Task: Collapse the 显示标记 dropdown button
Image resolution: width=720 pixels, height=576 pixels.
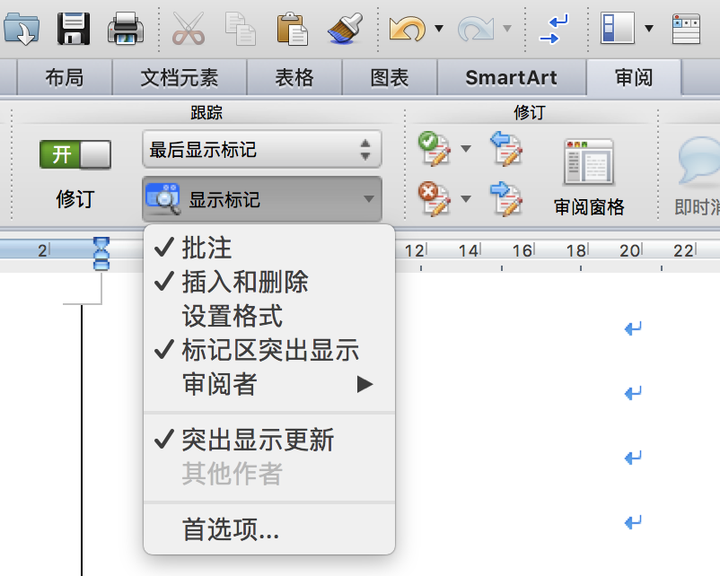Action: [x=262, y=199]
